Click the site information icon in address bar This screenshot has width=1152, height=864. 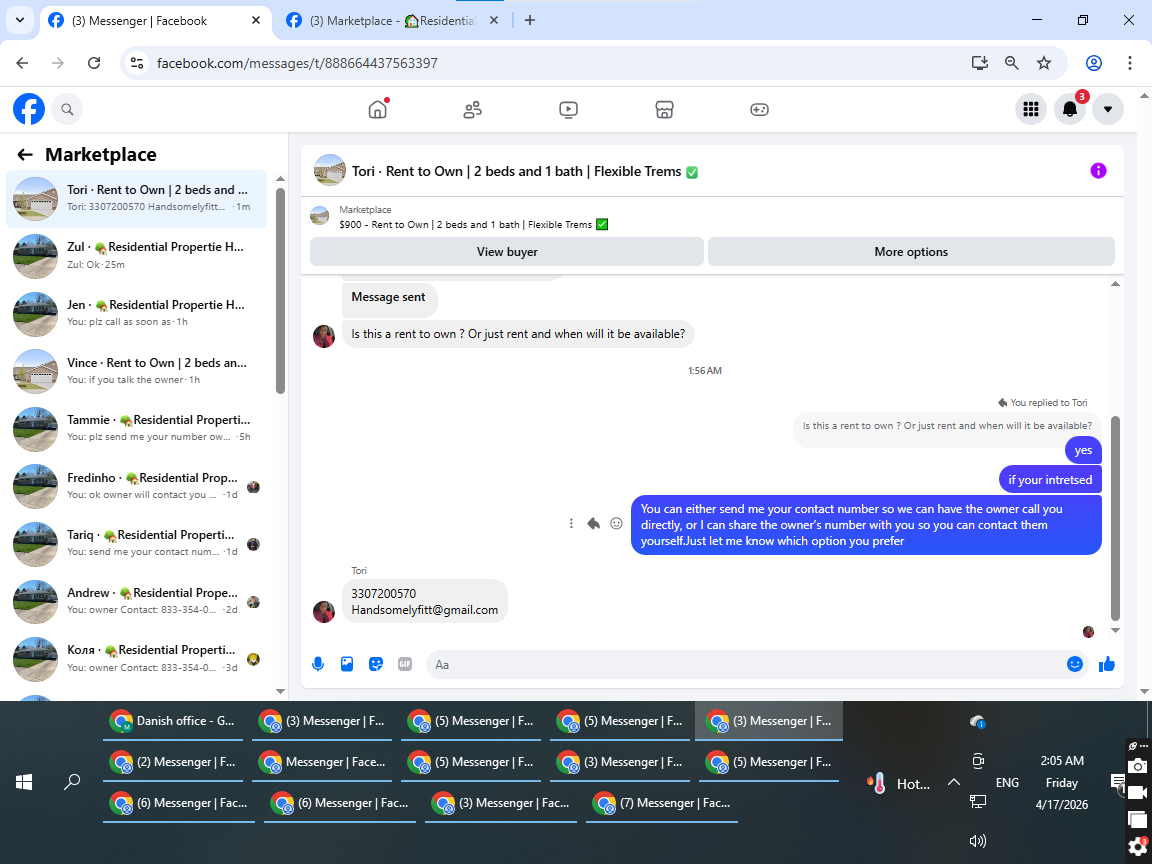[137, 63]
